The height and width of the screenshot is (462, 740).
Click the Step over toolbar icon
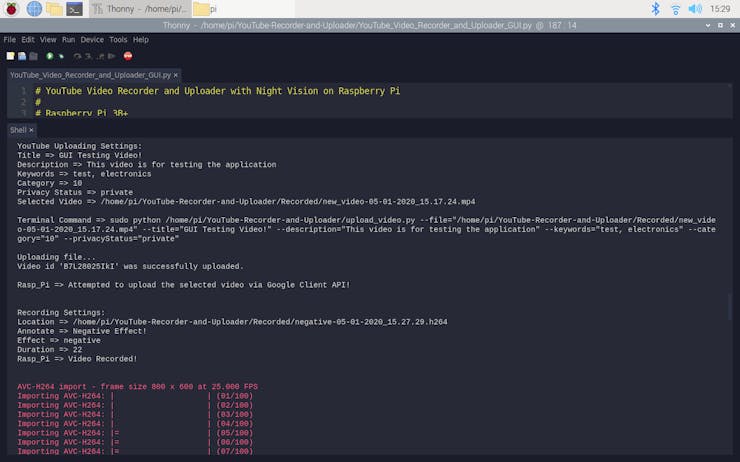77,56
